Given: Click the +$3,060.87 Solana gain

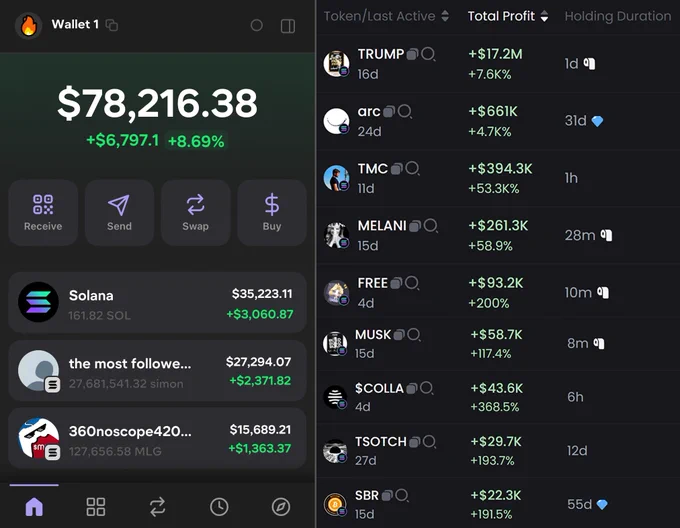Looking at the screenshot, I should pos(260,314).
